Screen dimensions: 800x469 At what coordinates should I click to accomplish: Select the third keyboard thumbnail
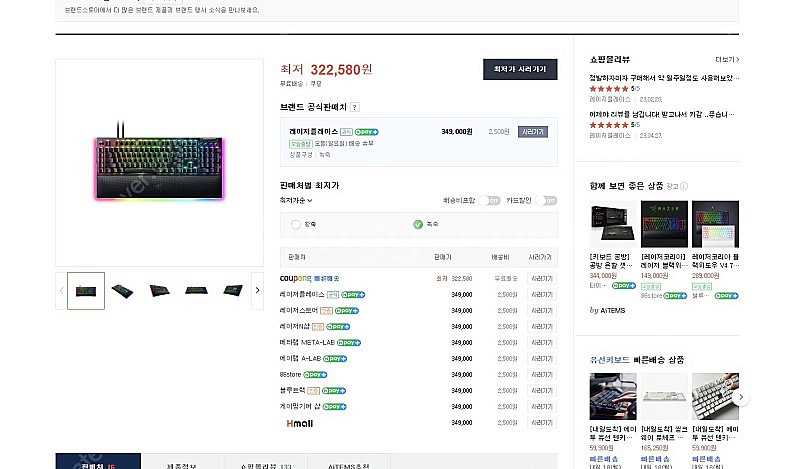pyautogui.click(x=159, y=291)
